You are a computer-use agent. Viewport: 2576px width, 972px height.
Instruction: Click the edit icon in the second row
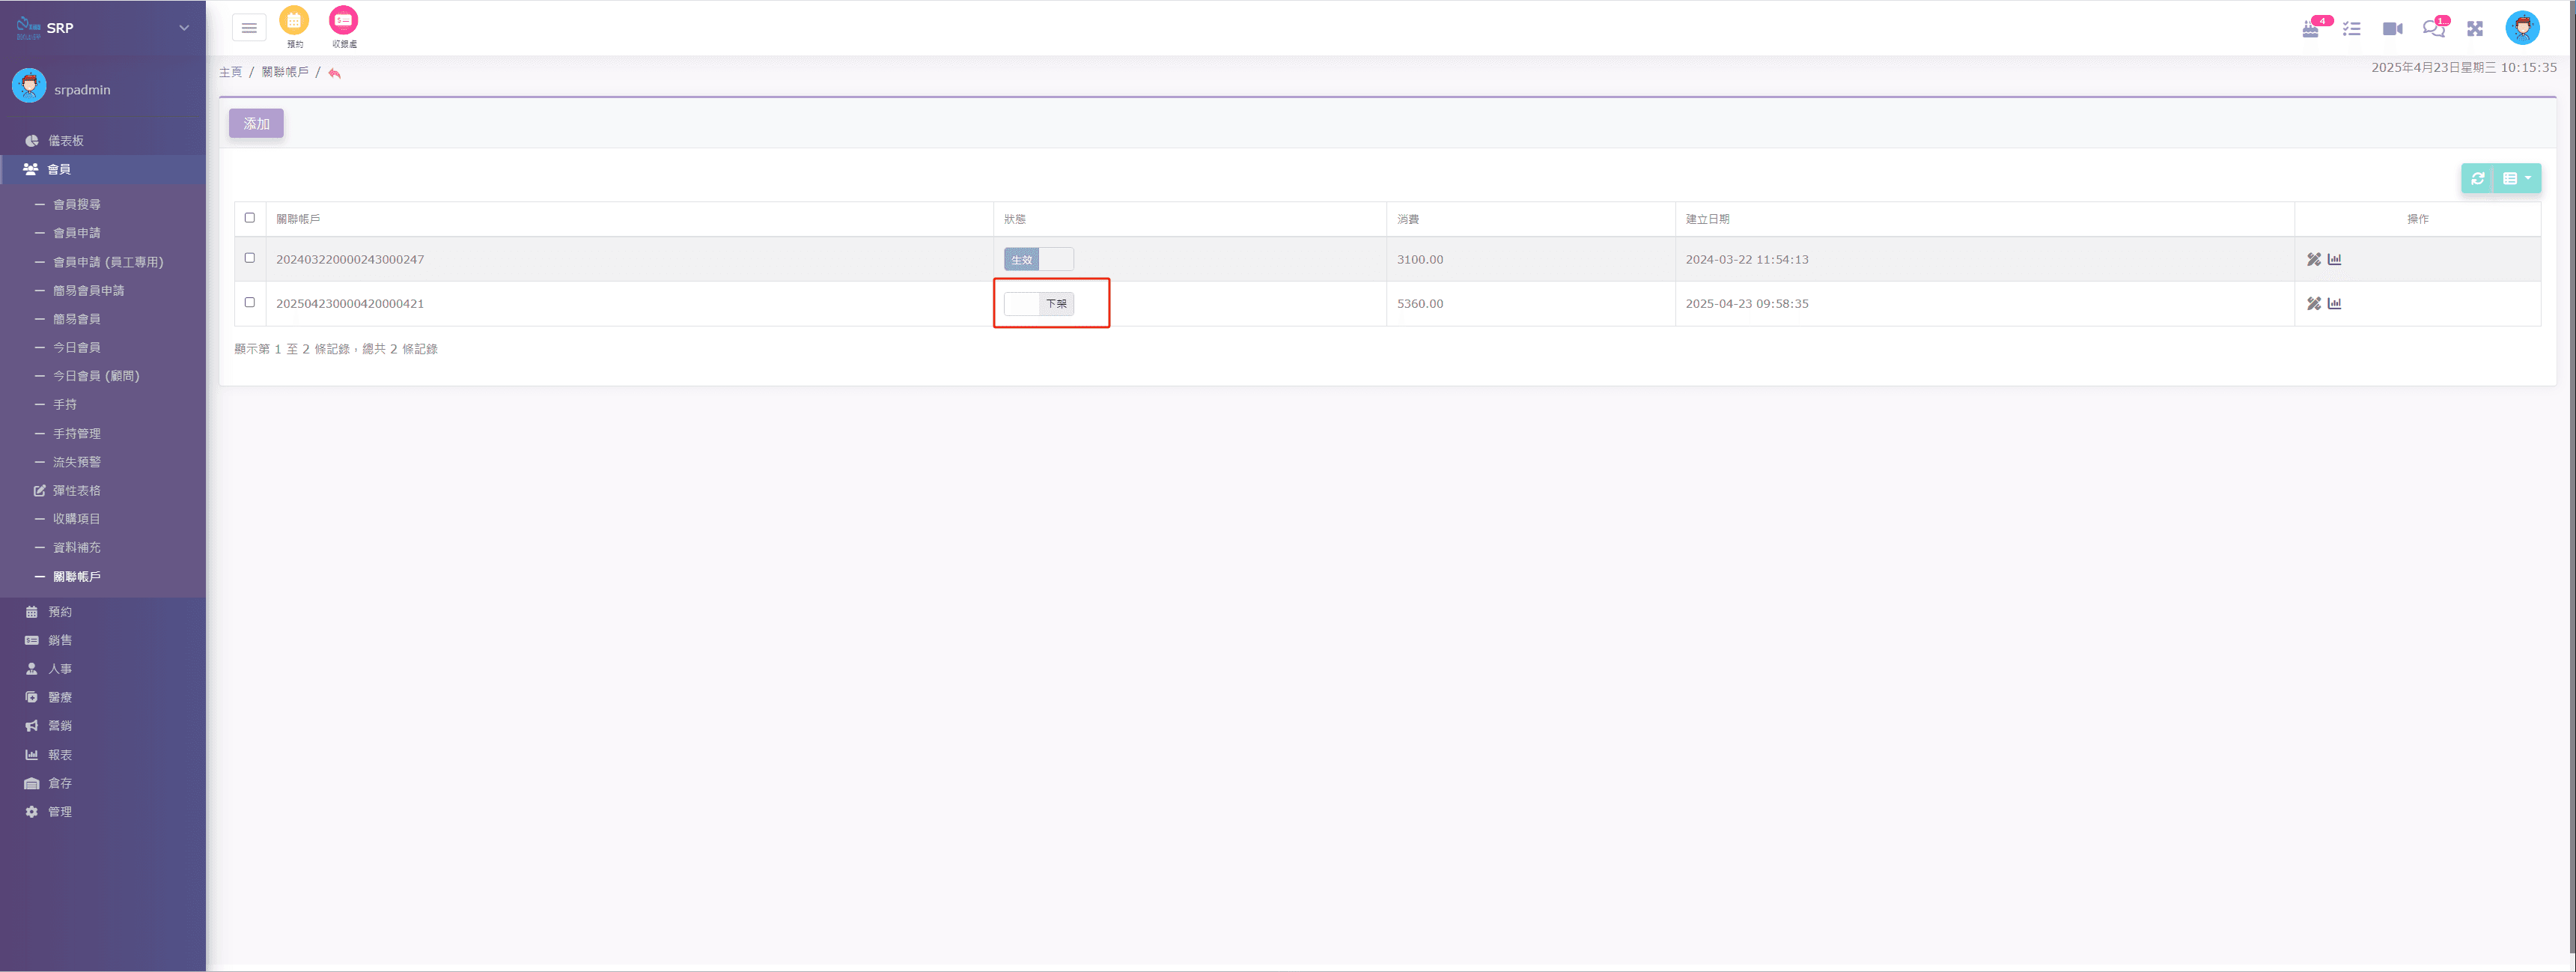(2313, 303)
